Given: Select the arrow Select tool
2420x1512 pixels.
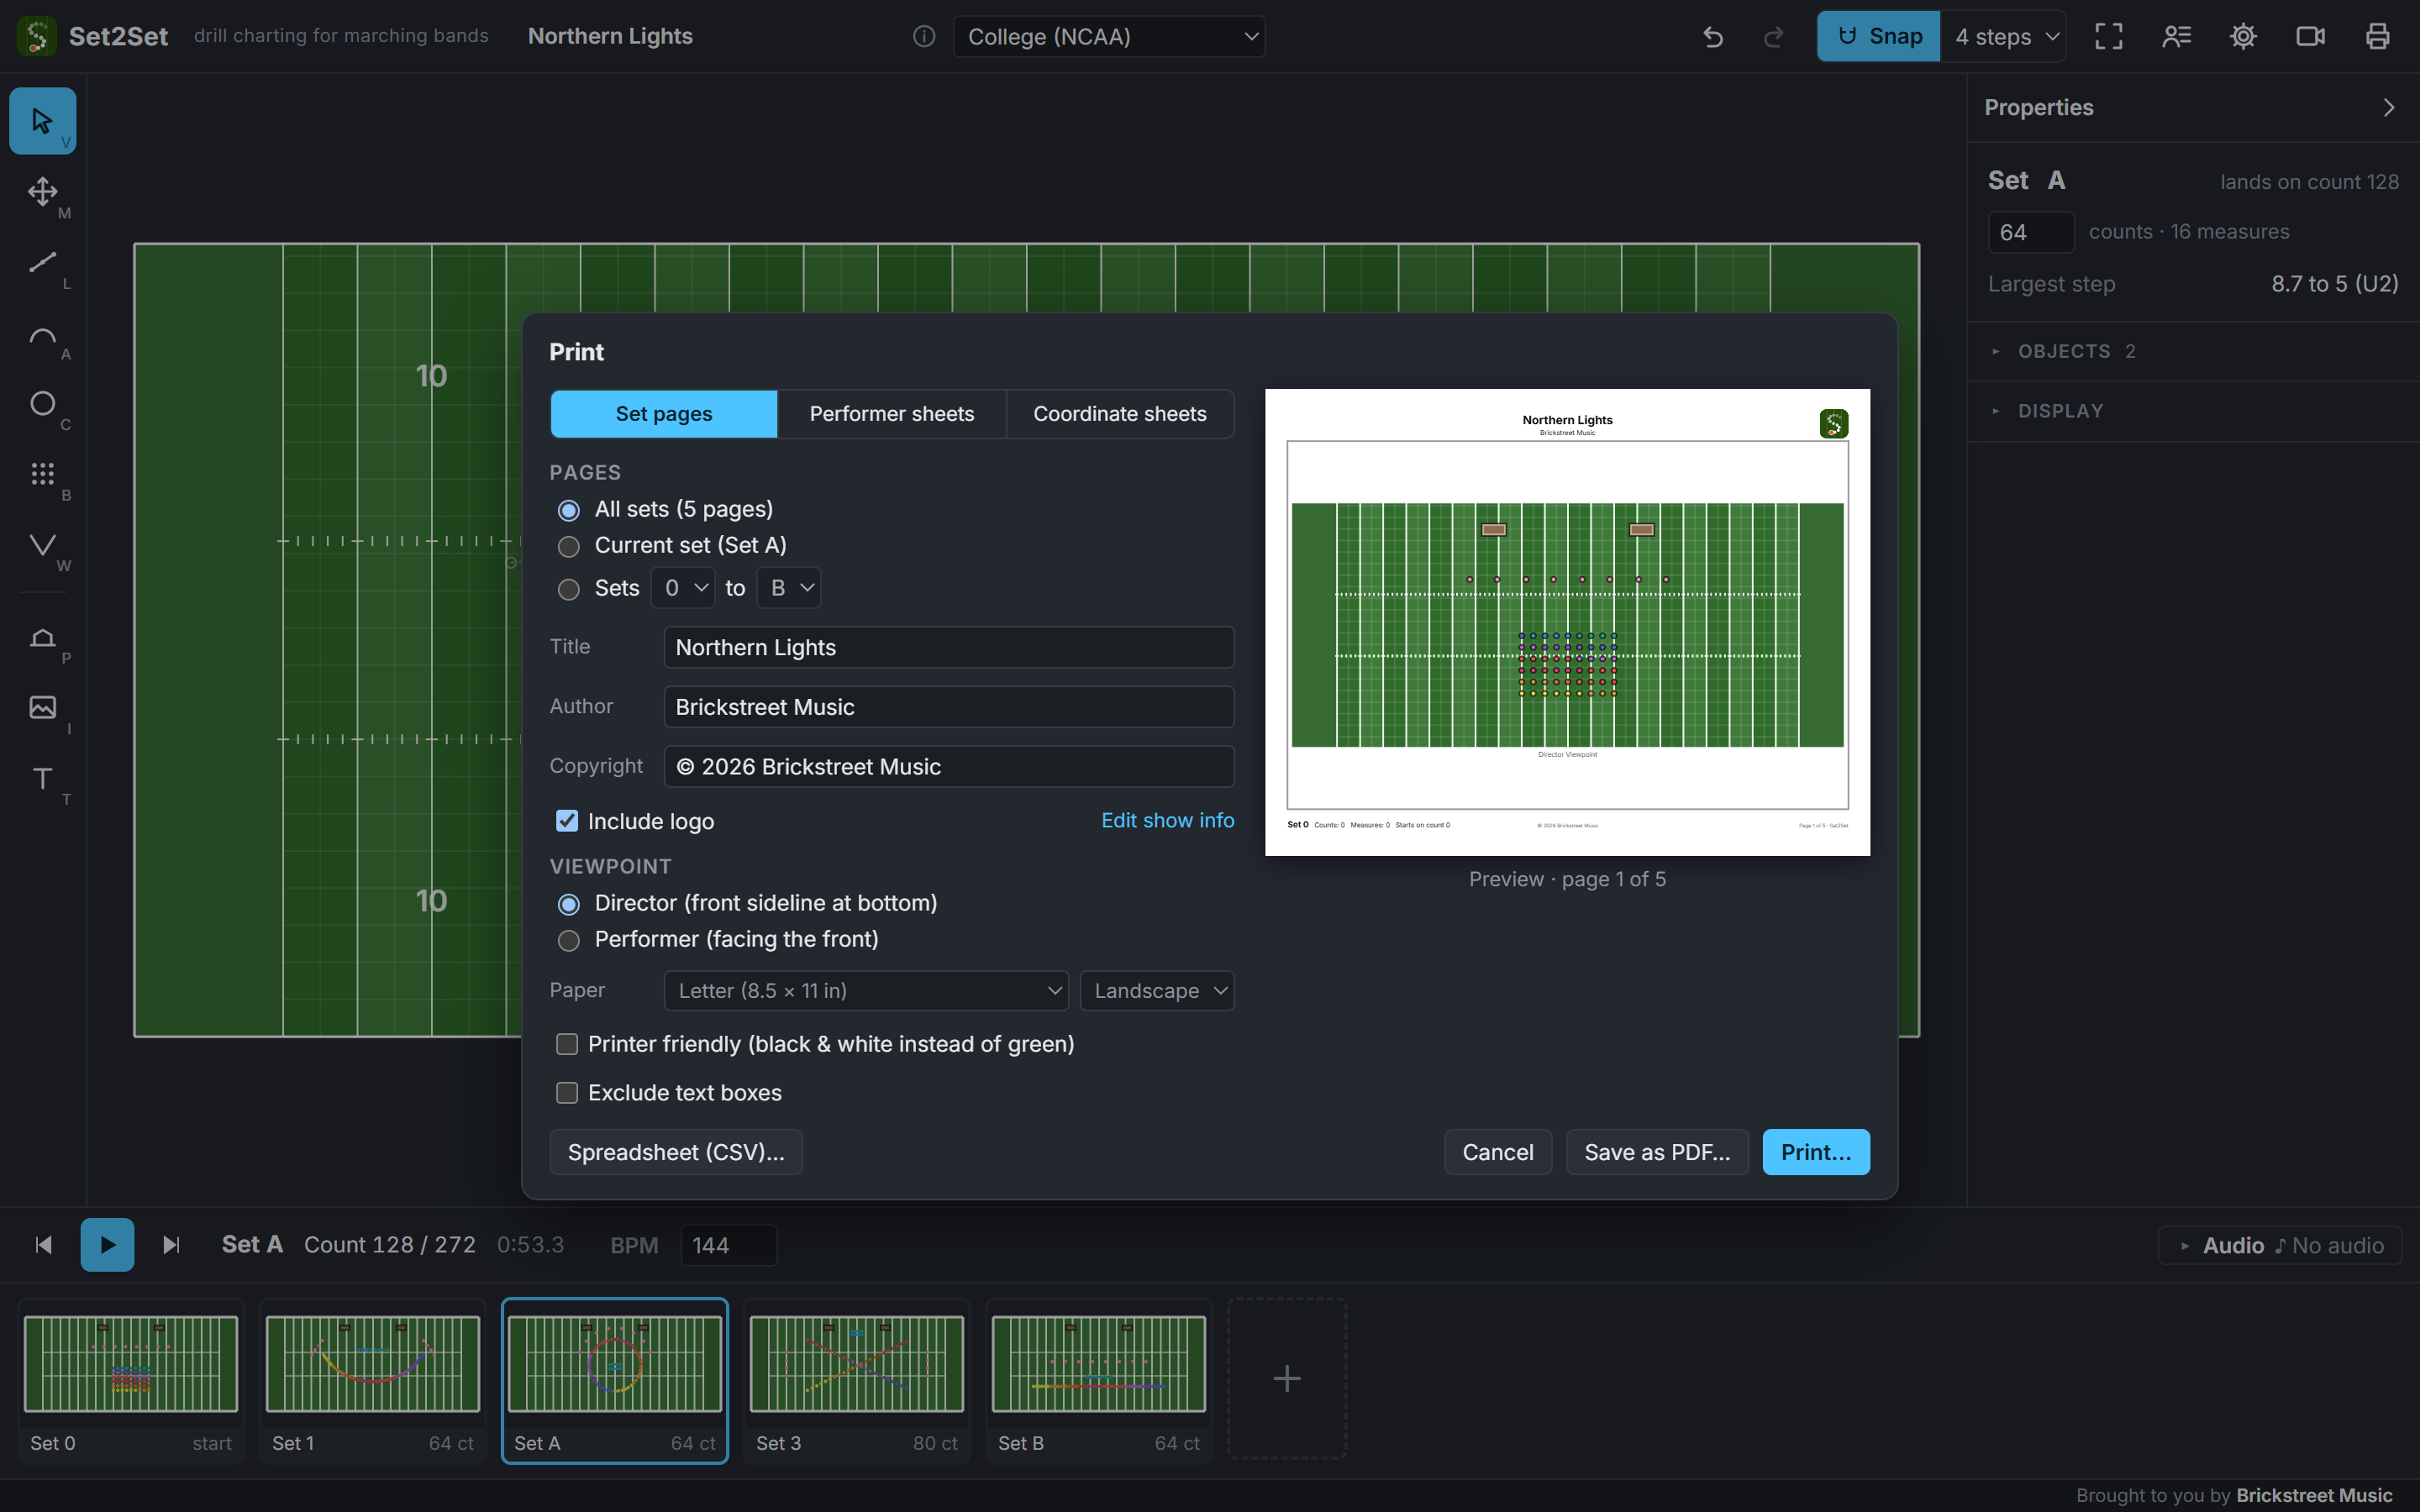Looking at the screenshot, I should click(42, 121).
